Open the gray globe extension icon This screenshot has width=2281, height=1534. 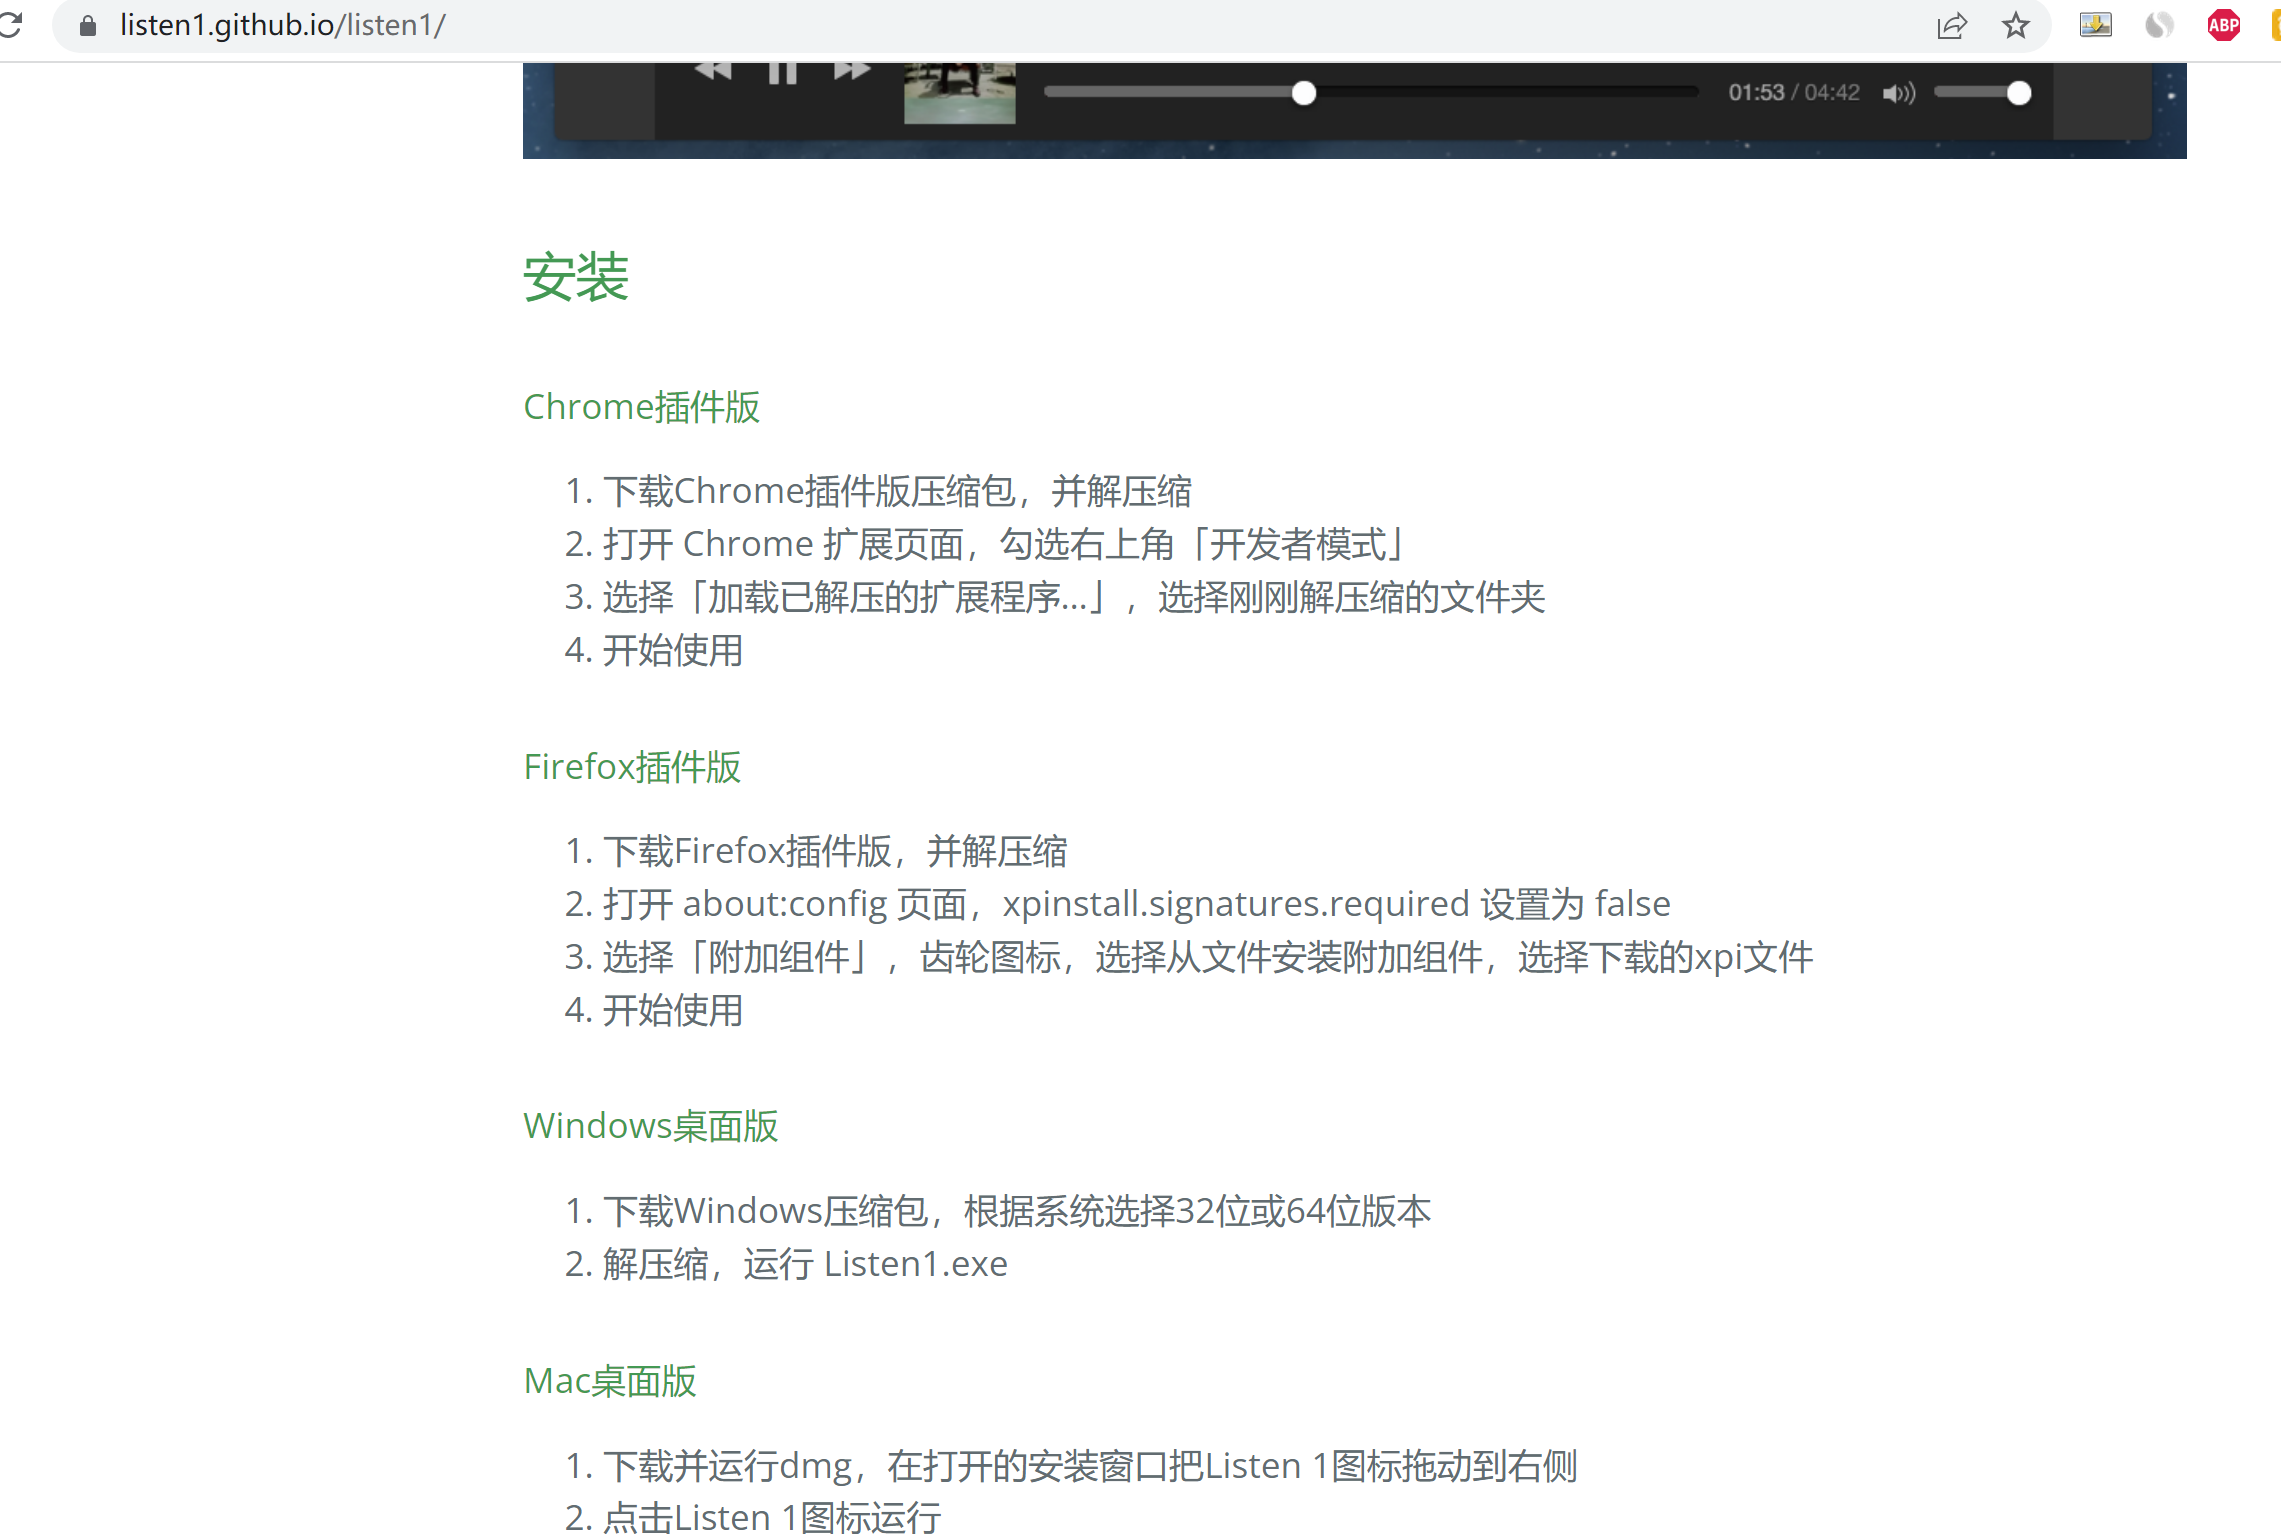(2159, 25)
